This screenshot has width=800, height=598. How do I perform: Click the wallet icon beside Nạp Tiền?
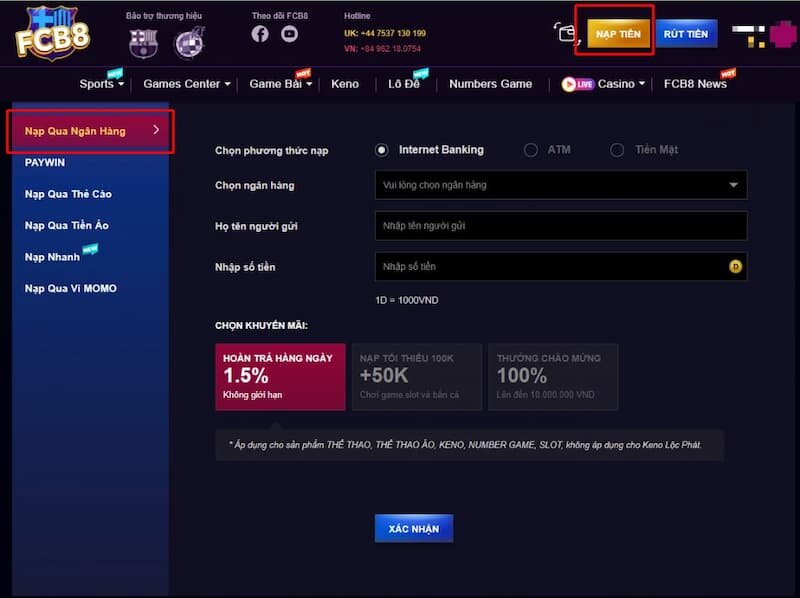567,34
